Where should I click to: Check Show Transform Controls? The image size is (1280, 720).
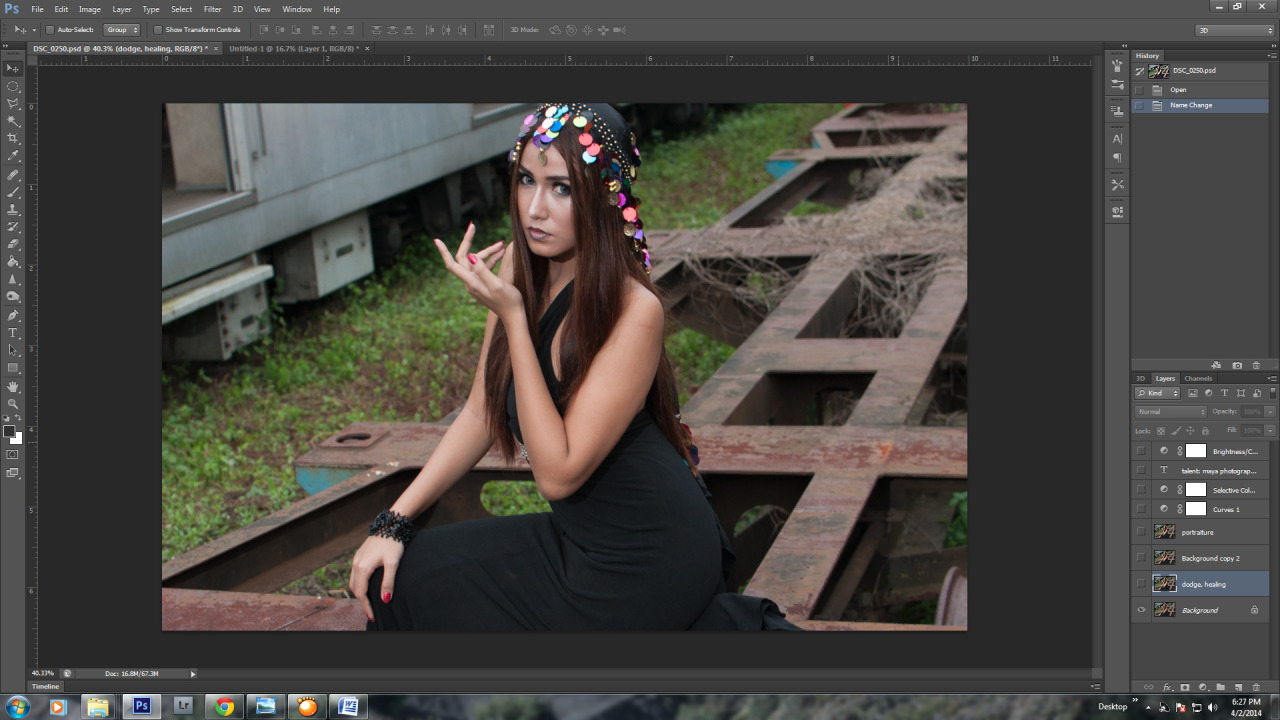pyautogui.click(x=158, y=30)
